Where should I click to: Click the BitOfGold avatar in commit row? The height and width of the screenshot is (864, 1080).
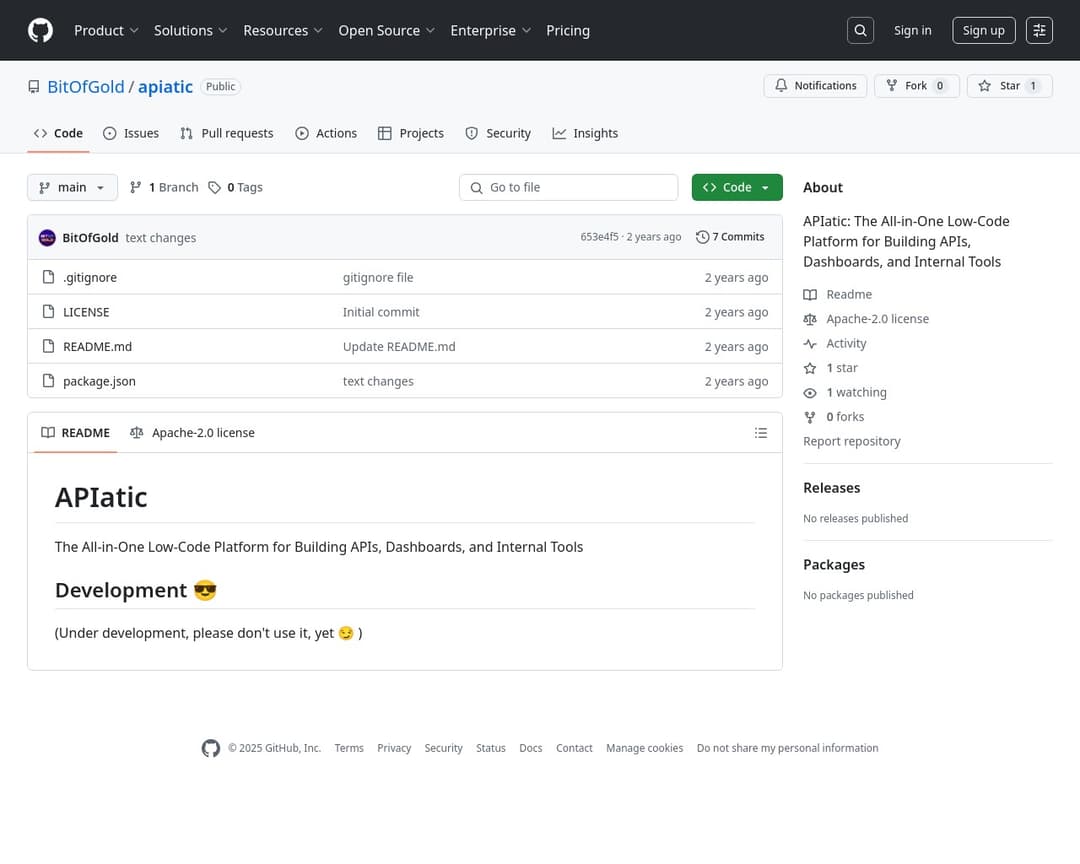pyautogui.click(x=48, y=238)
